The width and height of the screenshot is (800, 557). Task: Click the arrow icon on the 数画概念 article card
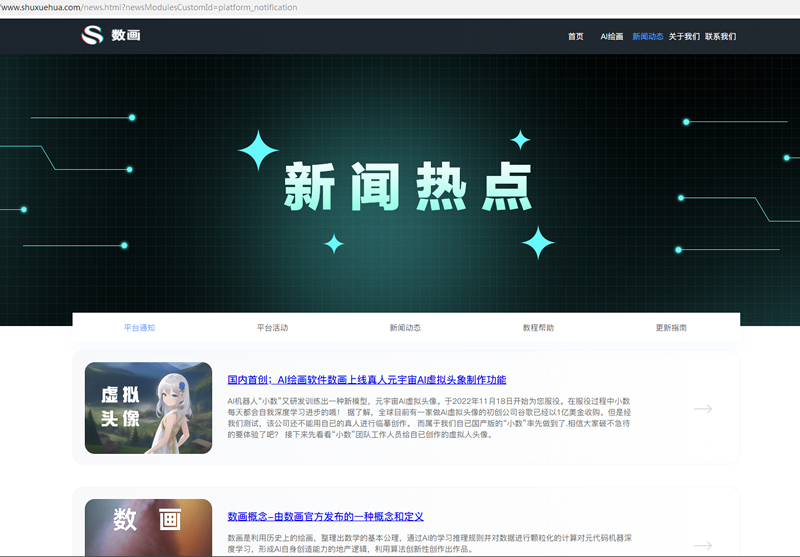click(703, 545)
